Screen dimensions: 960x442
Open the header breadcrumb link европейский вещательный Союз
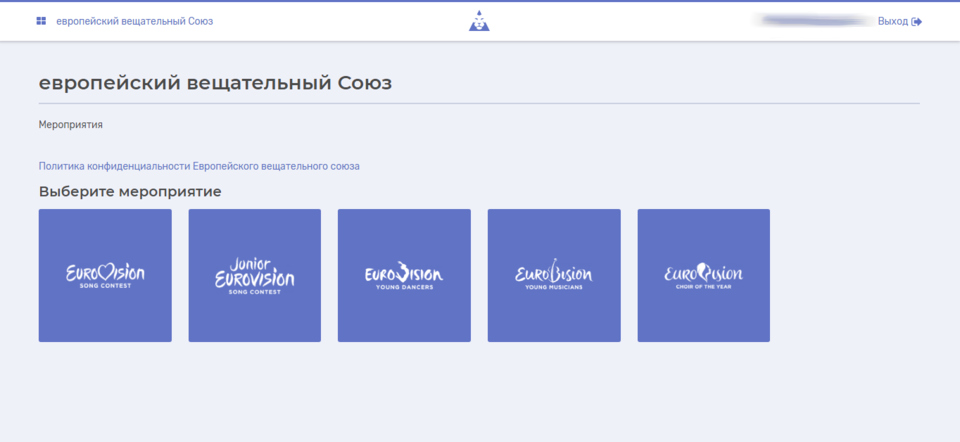(x=135, y=21)
